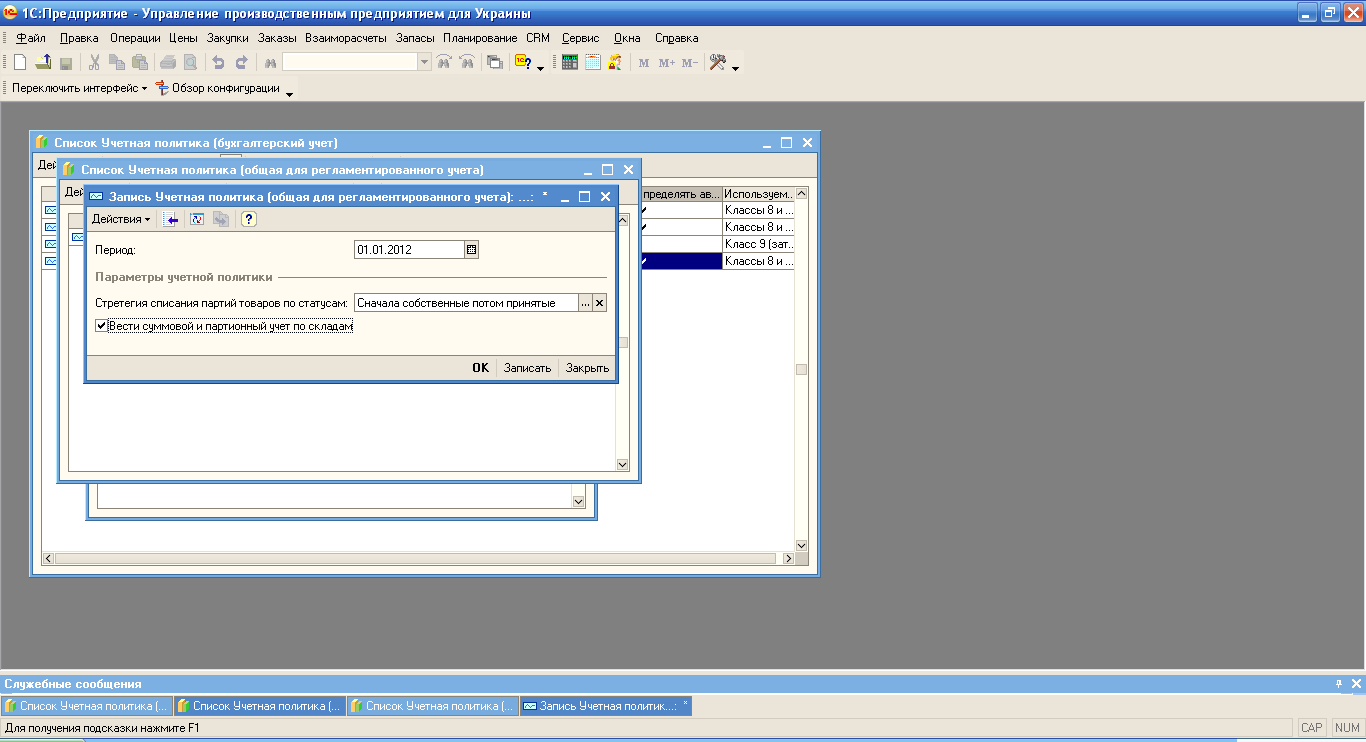Image resolution: width=1366 pixels, height=742 pixels.
Task: Confirm the record with OK button
Action: 480,368
